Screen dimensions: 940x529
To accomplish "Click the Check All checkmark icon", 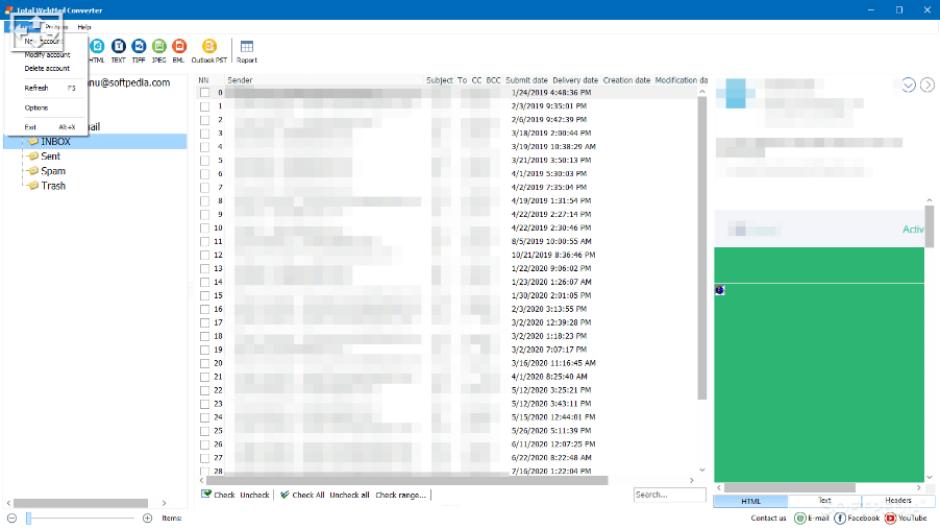I will point(285,494).
